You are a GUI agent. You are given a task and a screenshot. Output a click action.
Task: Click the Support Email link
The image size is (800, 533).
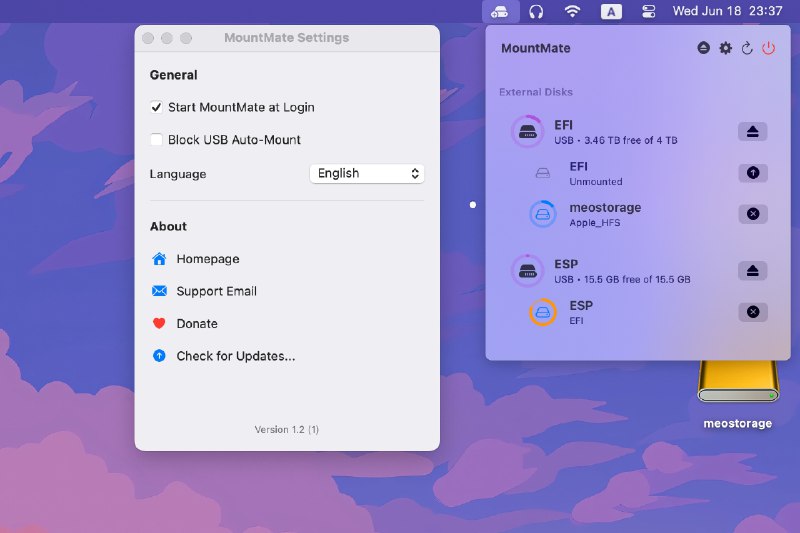[216, 291]
